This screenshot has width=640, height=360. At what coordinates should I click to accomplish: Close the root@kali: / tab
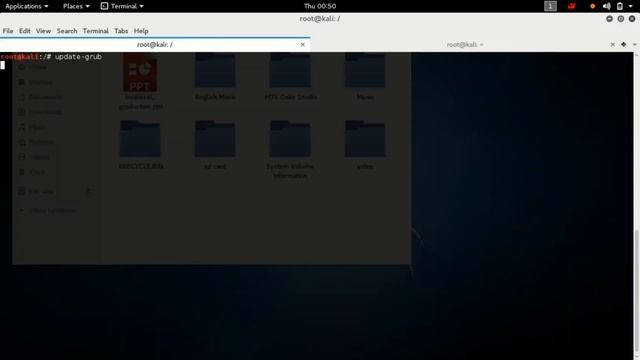[302, 45]
